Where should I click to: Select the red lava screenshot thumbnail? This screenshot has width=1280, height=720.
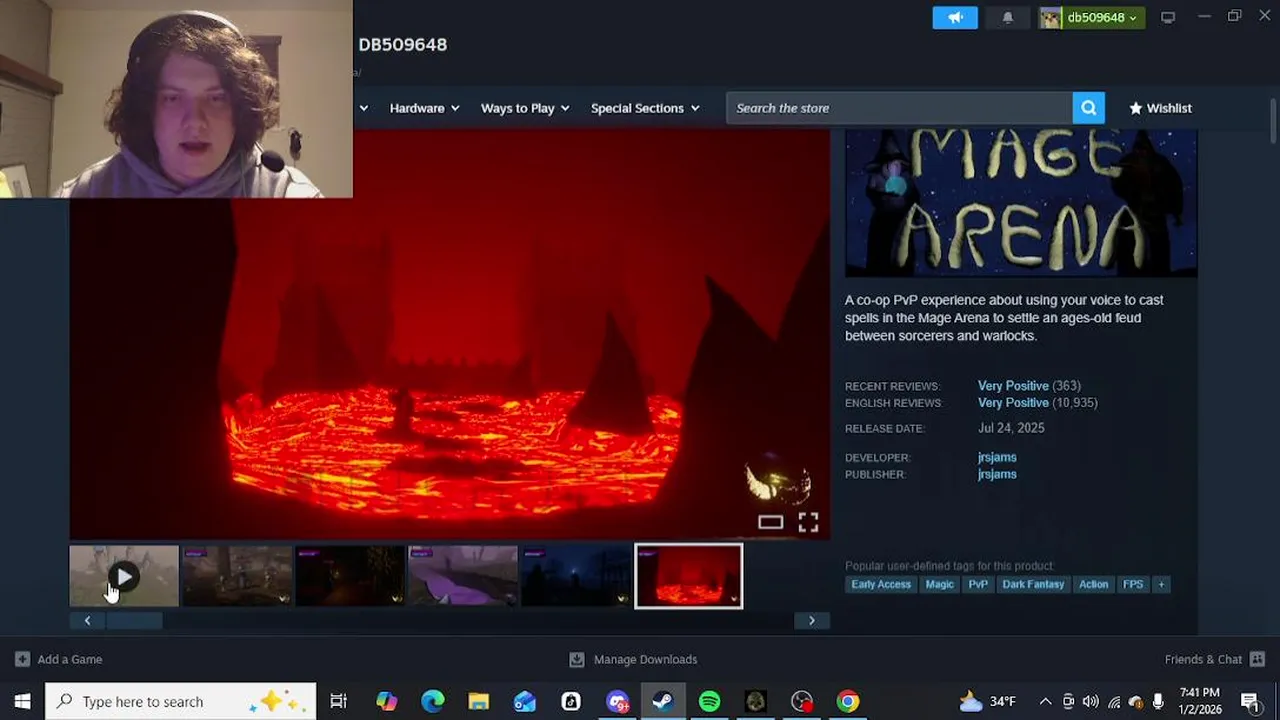click(x=689, y=576)
